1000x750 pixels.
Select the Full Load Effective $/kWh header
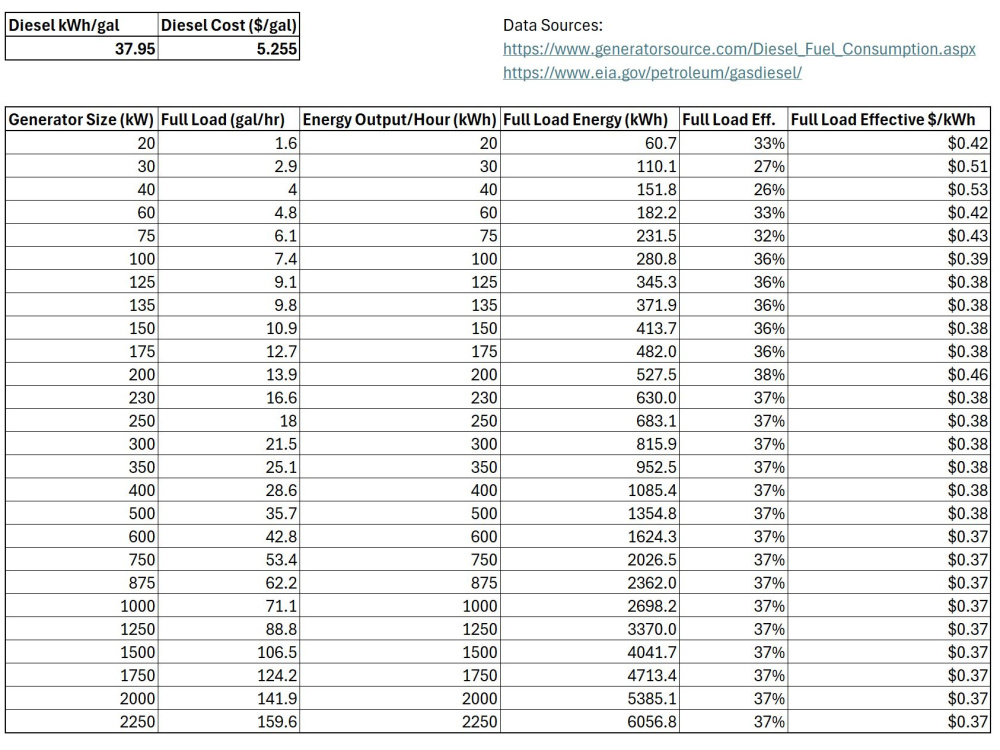(889, 119)
